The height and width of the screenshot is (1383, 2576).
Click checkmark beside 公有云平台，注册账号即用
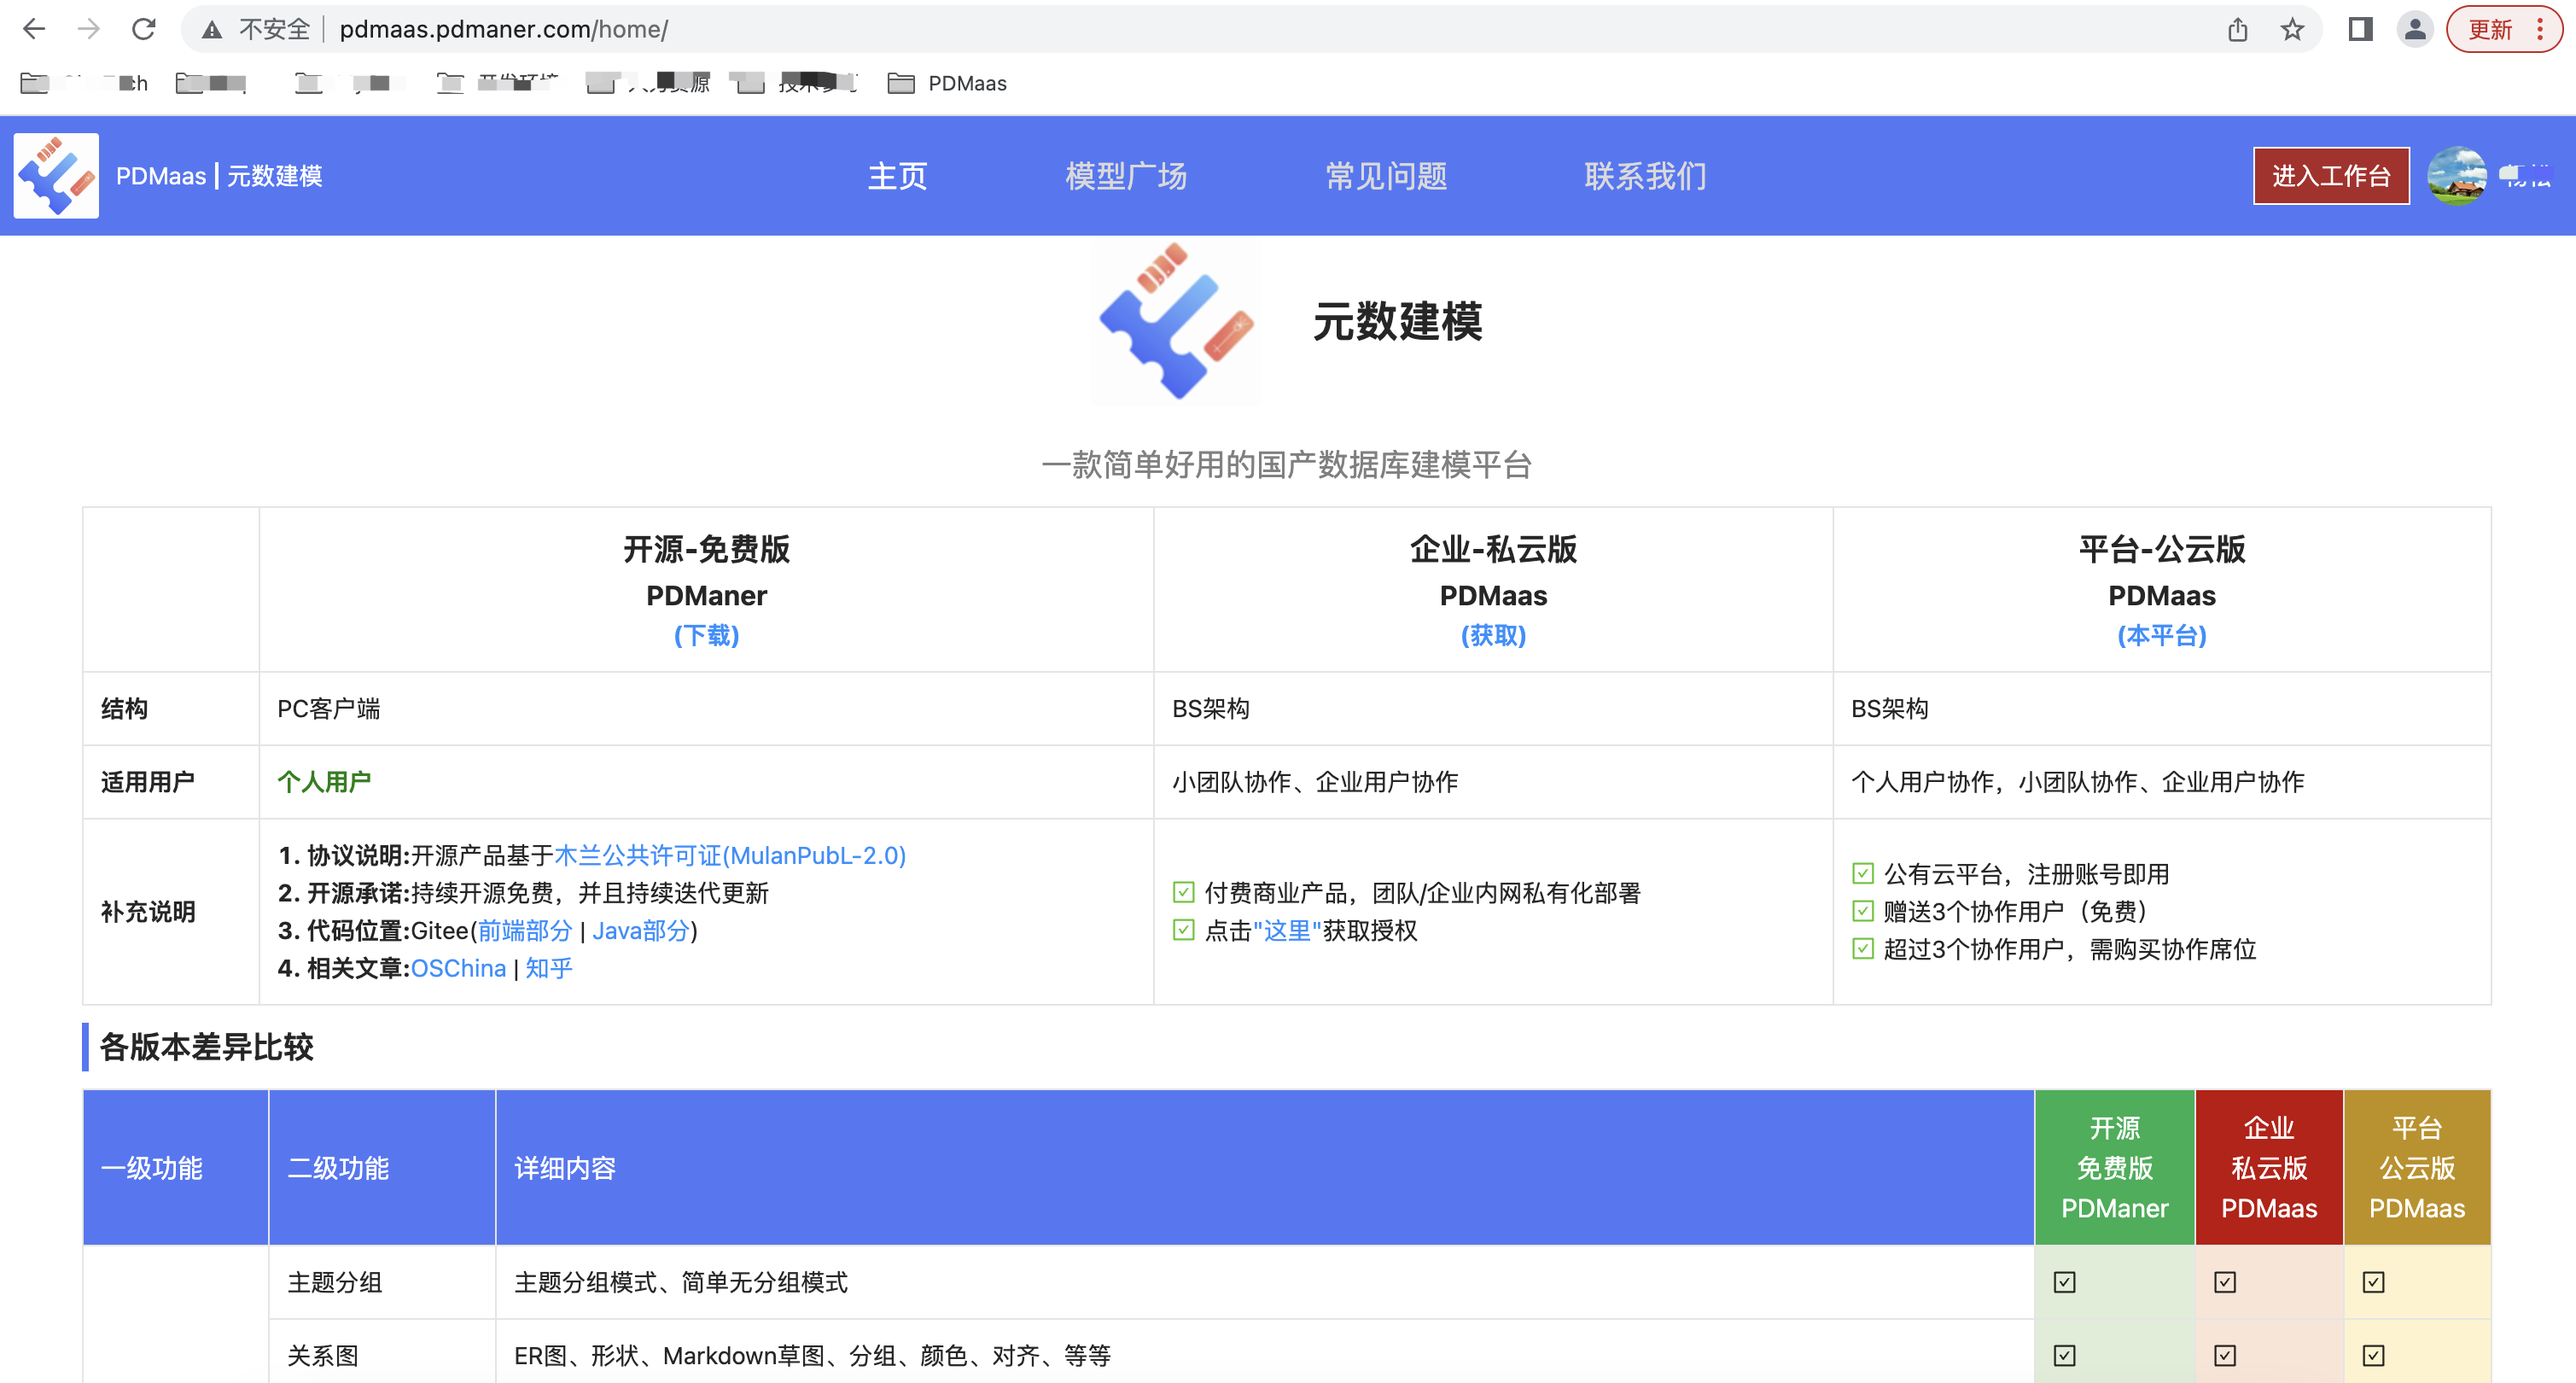coord(1863,873)
